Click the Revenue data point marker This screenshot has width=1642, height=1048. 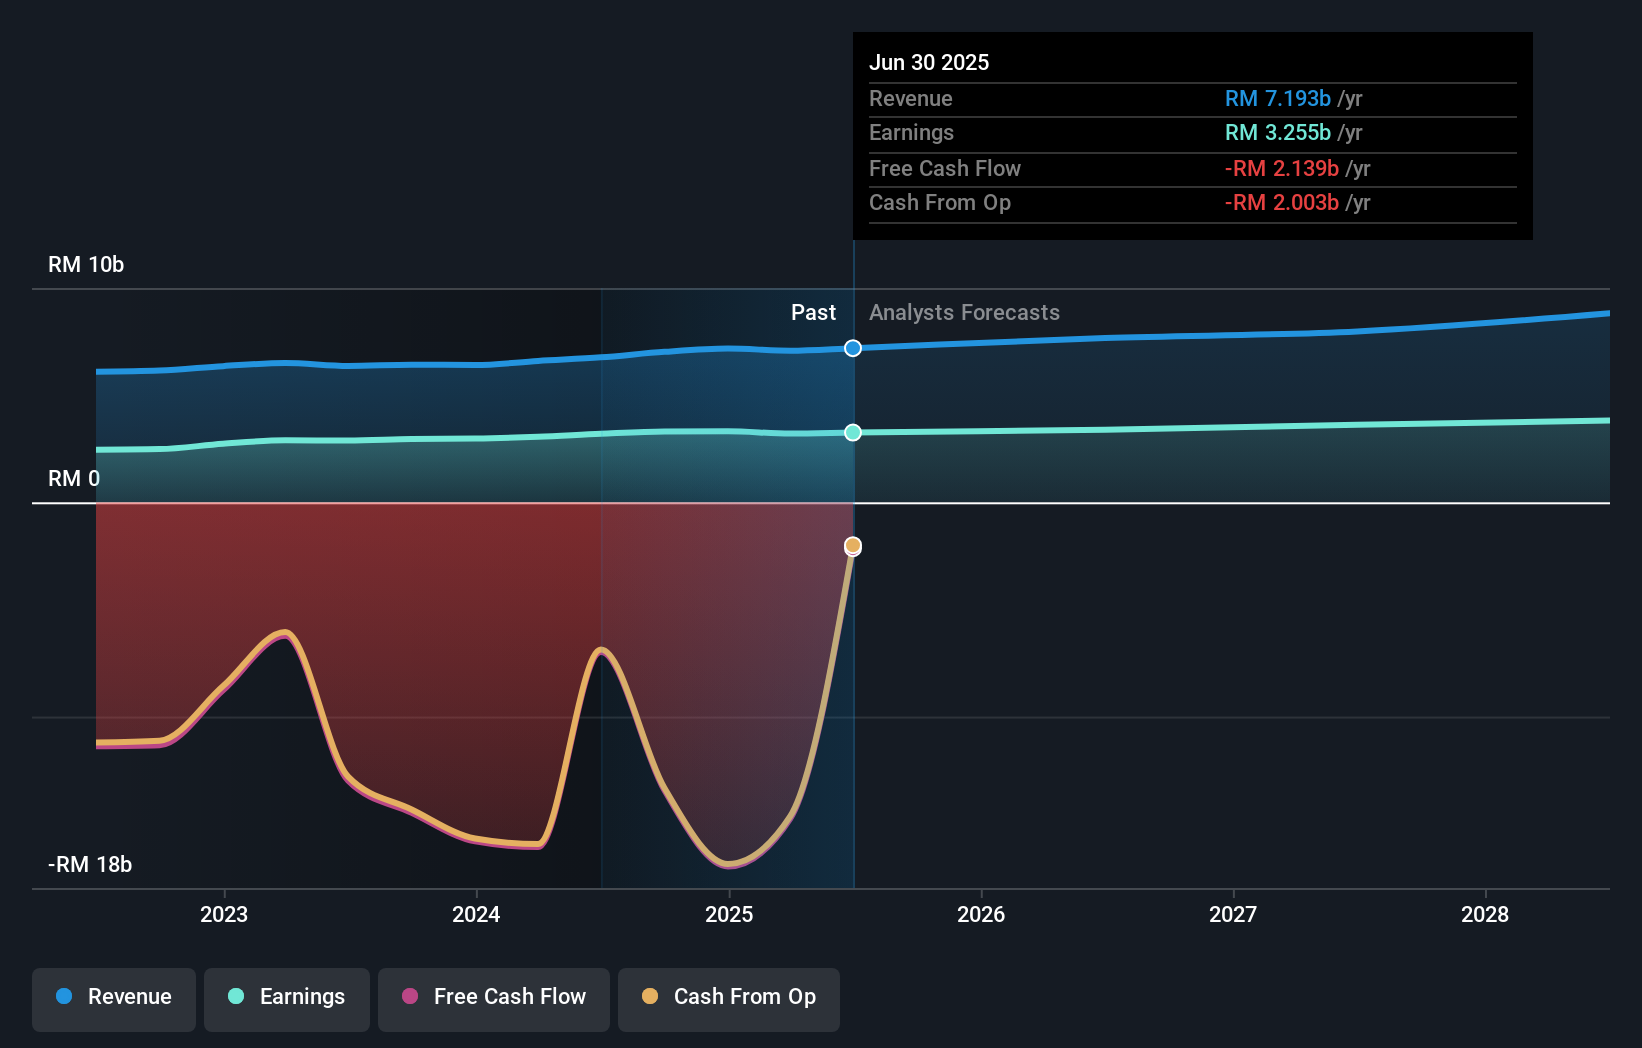coord(853,348)
